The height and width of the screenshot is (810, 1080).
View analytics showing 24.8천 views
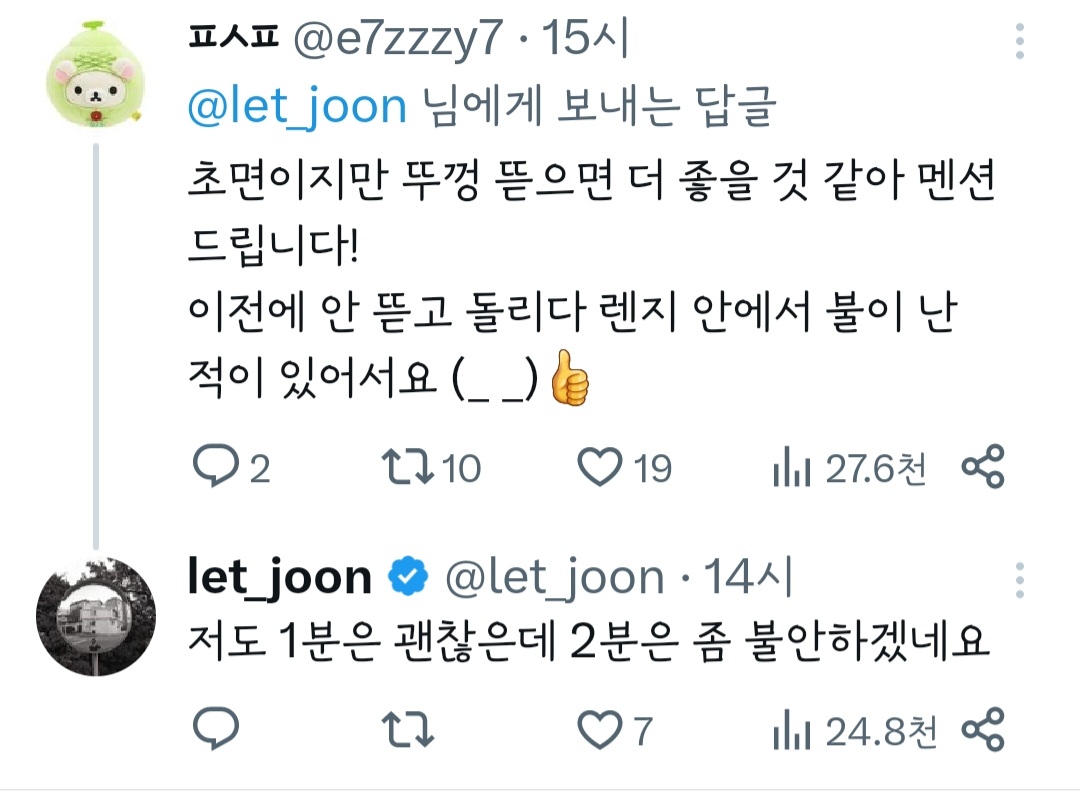(x=855, y=731)
